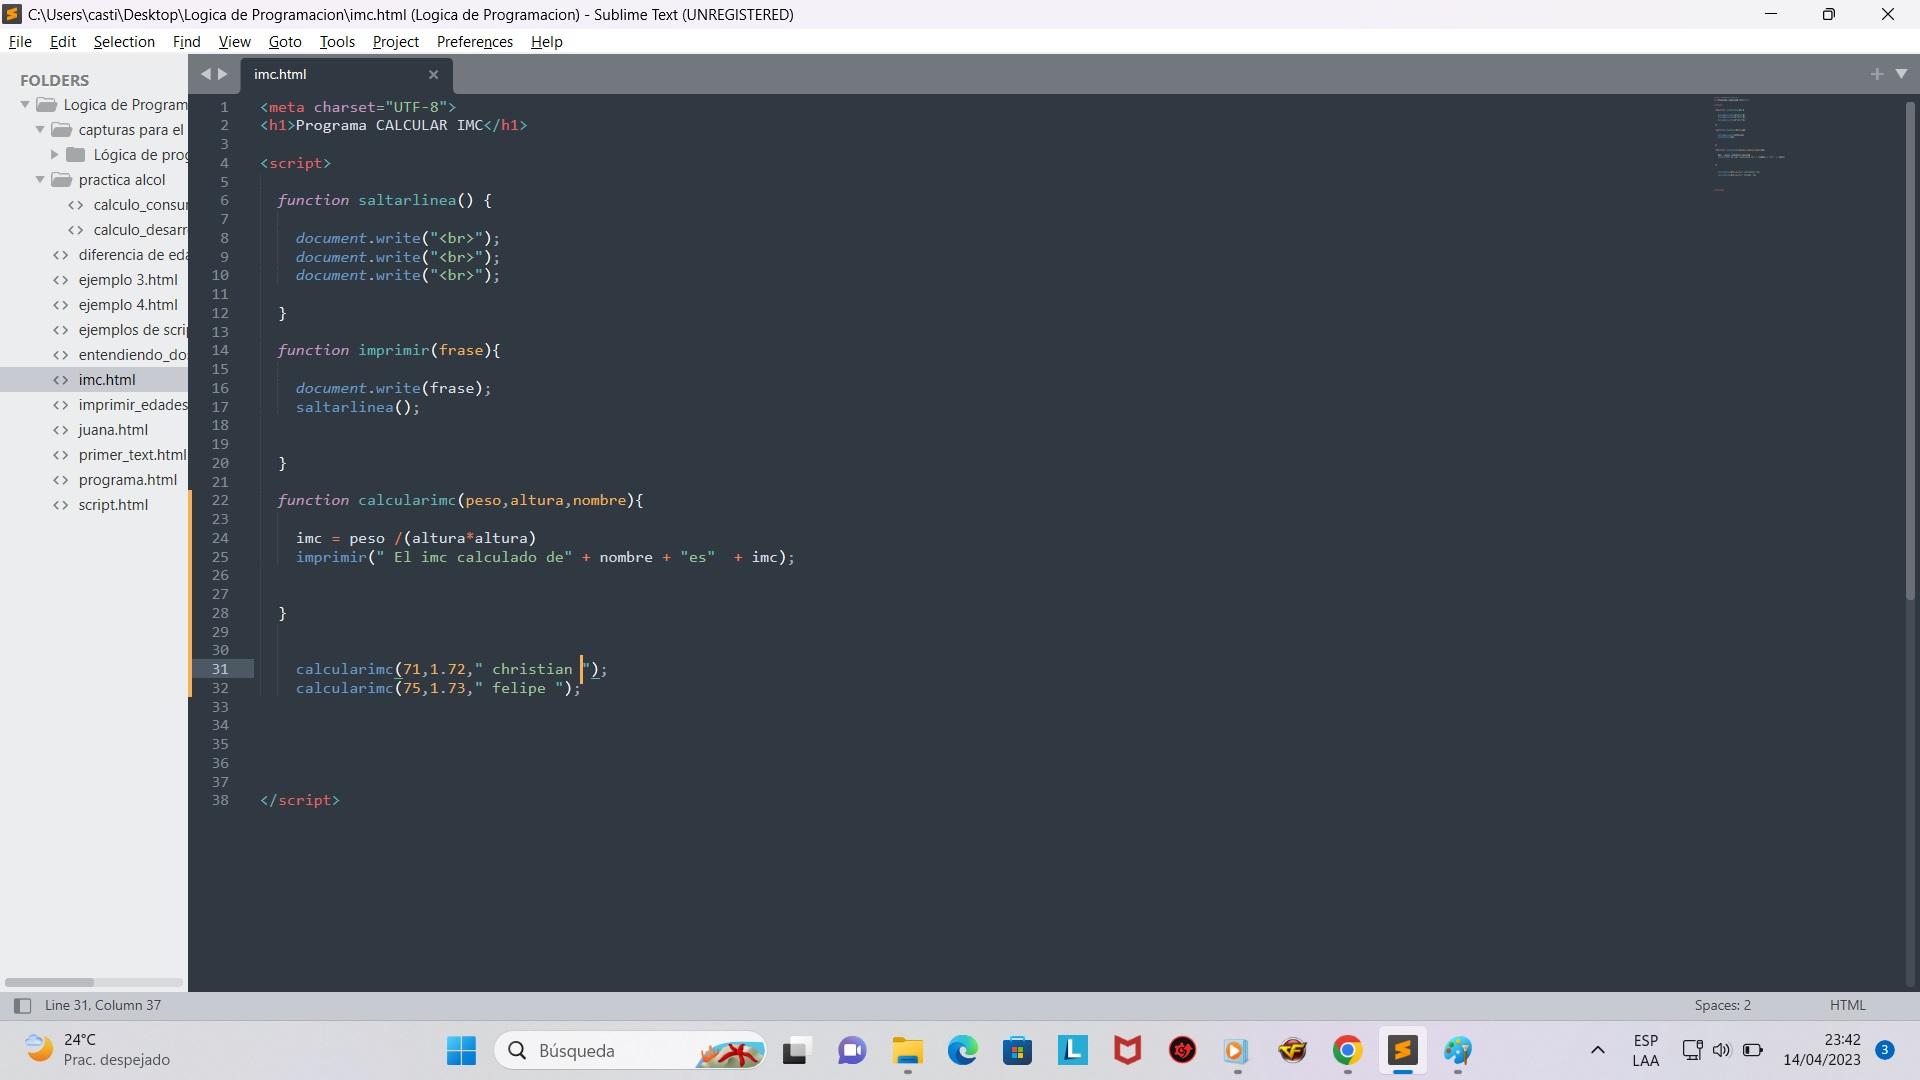Change syntax via HTML status label
This screenshot has width=1920, height=1080.
1847,1005
